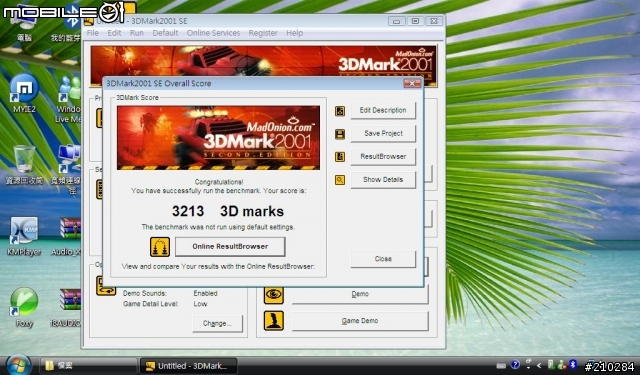Viewport: 640px width, 375px height.
Task: Expand hidden tray icons with the arrow
Action: pyautogui.click(x=539, y=365)
